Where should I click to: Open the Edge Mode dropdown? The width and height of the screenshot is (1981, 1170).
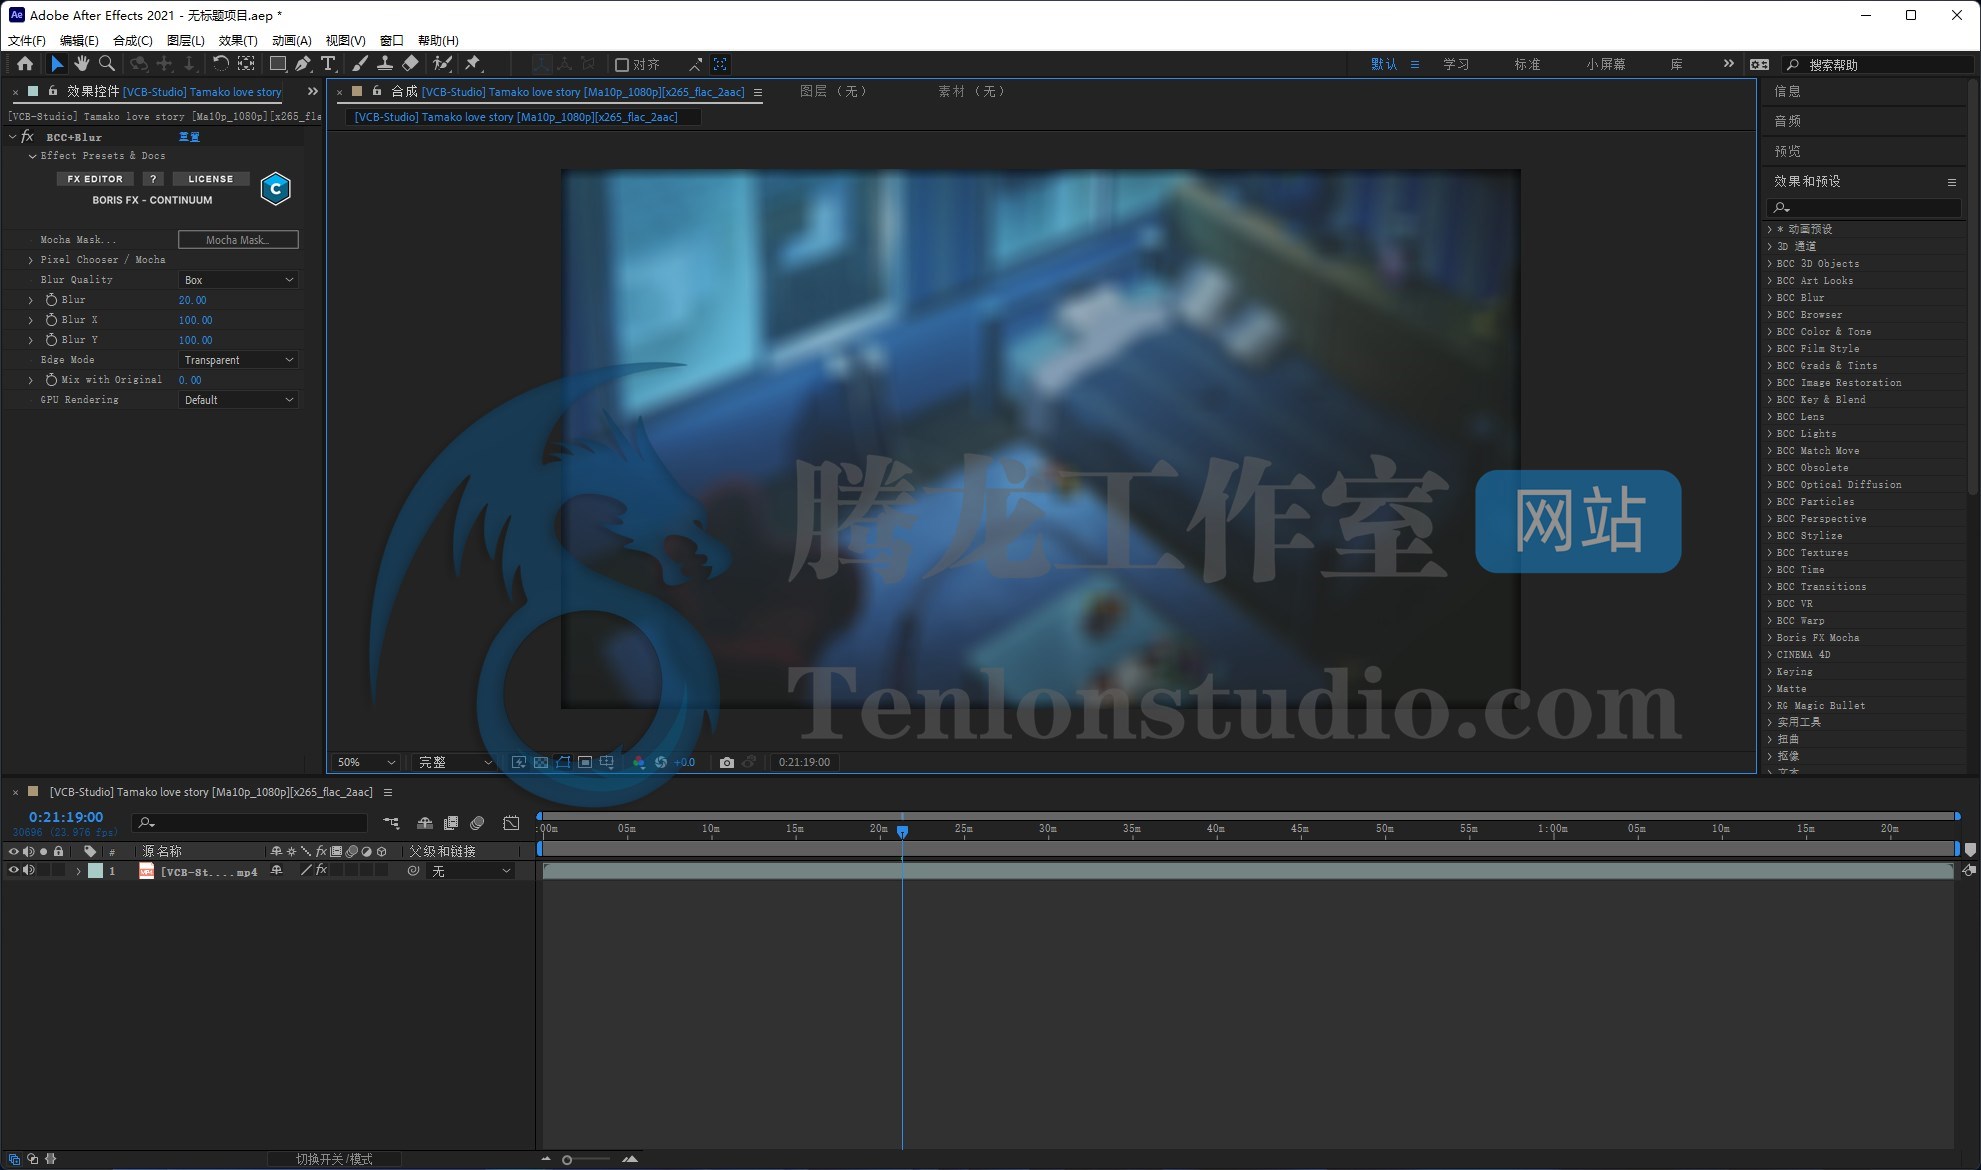coord(238,360)
